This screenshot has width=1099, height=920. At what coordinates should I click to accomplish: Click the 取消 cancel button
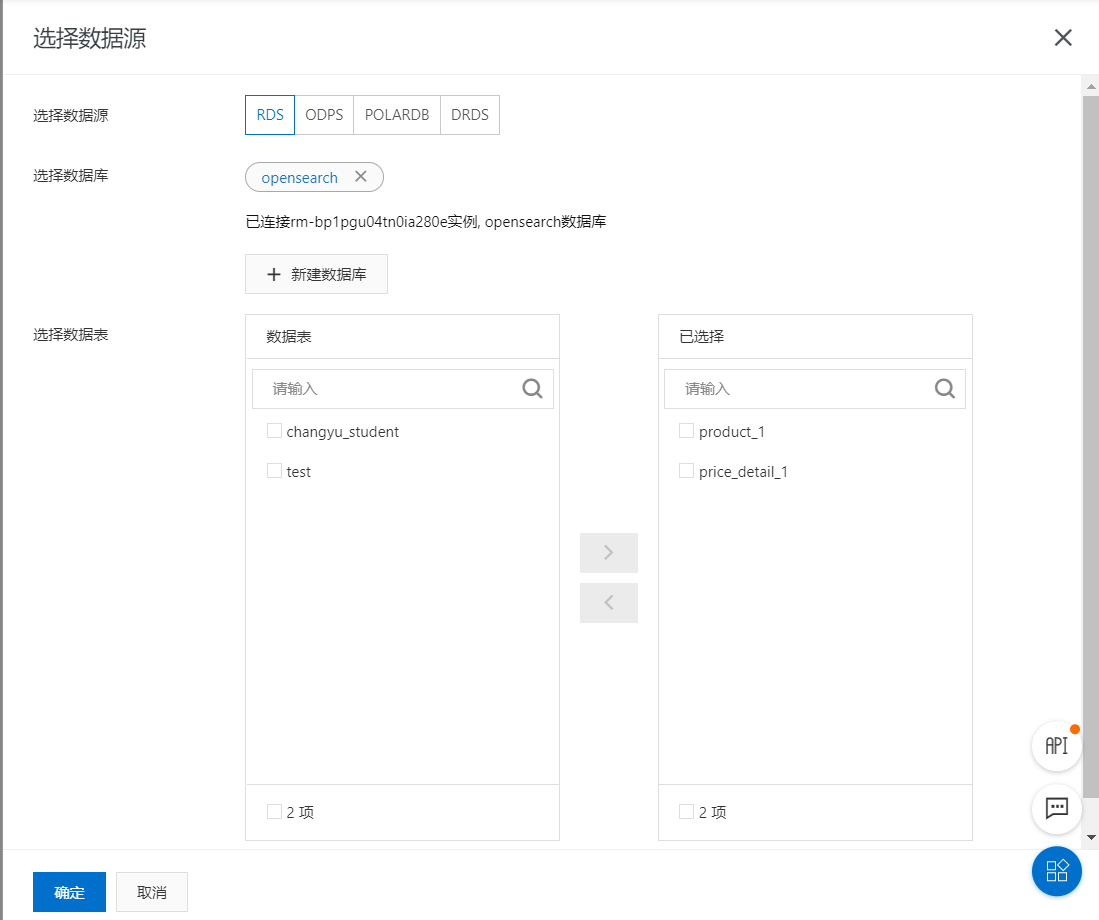151,892
